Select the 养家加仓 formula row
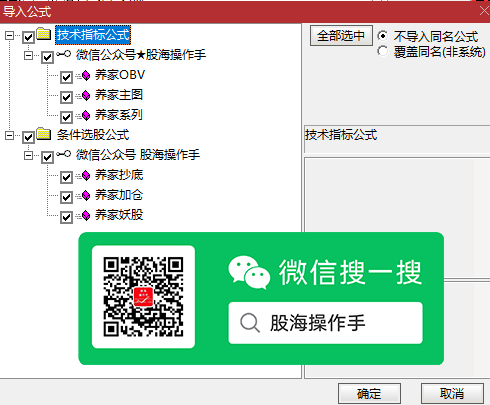Screen dimensions: 490x405 pyautogui.click(x=119, y=195)
